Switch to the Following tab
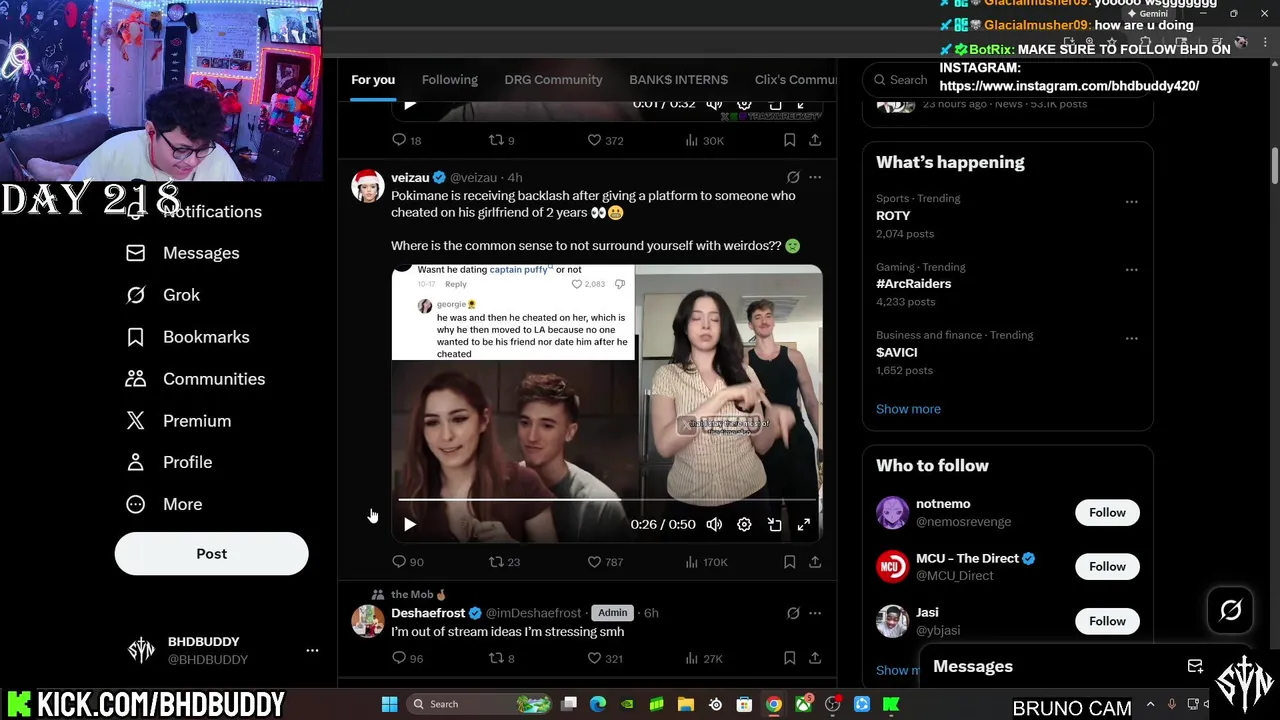The image size is (1280, 720). tap(449, 80)
